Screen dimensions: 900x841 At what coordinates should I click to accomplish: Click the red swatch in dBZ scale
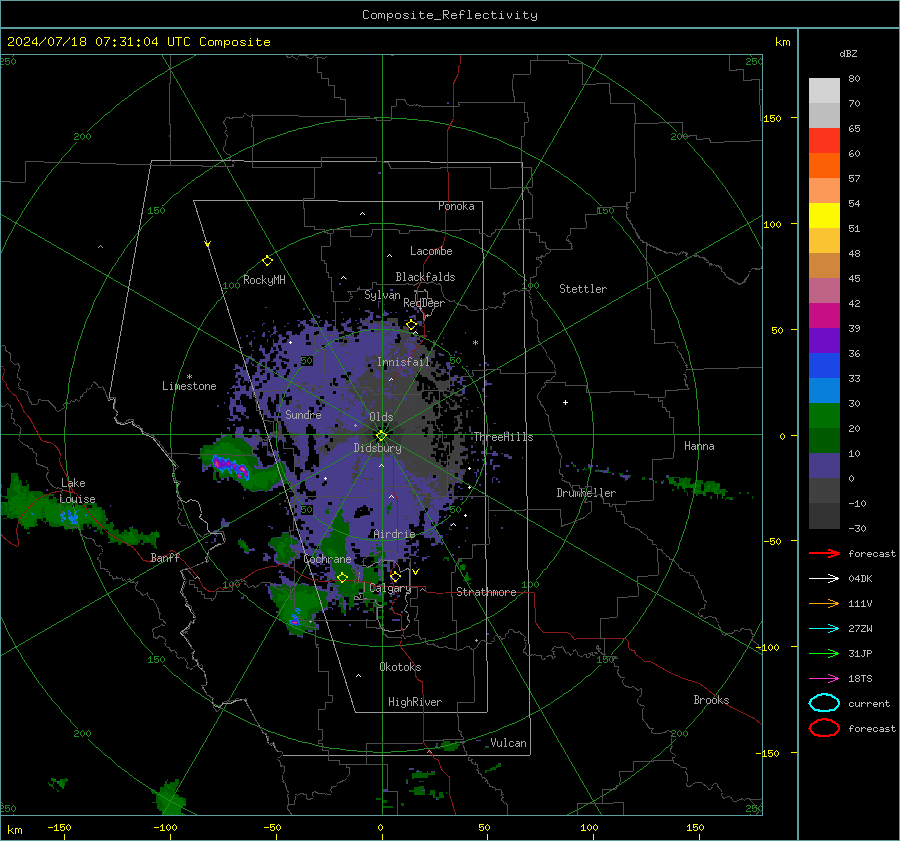(824, 141)
